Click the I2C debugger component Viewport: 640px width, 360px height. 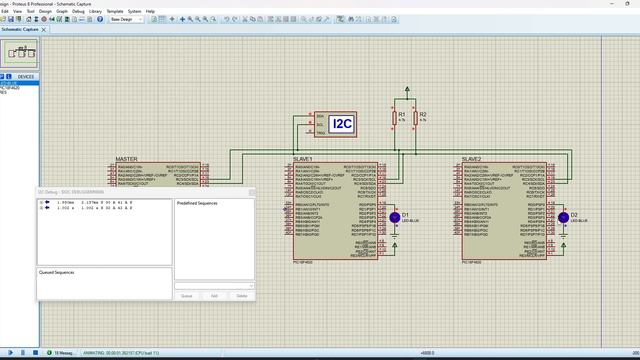pos(336,124)
